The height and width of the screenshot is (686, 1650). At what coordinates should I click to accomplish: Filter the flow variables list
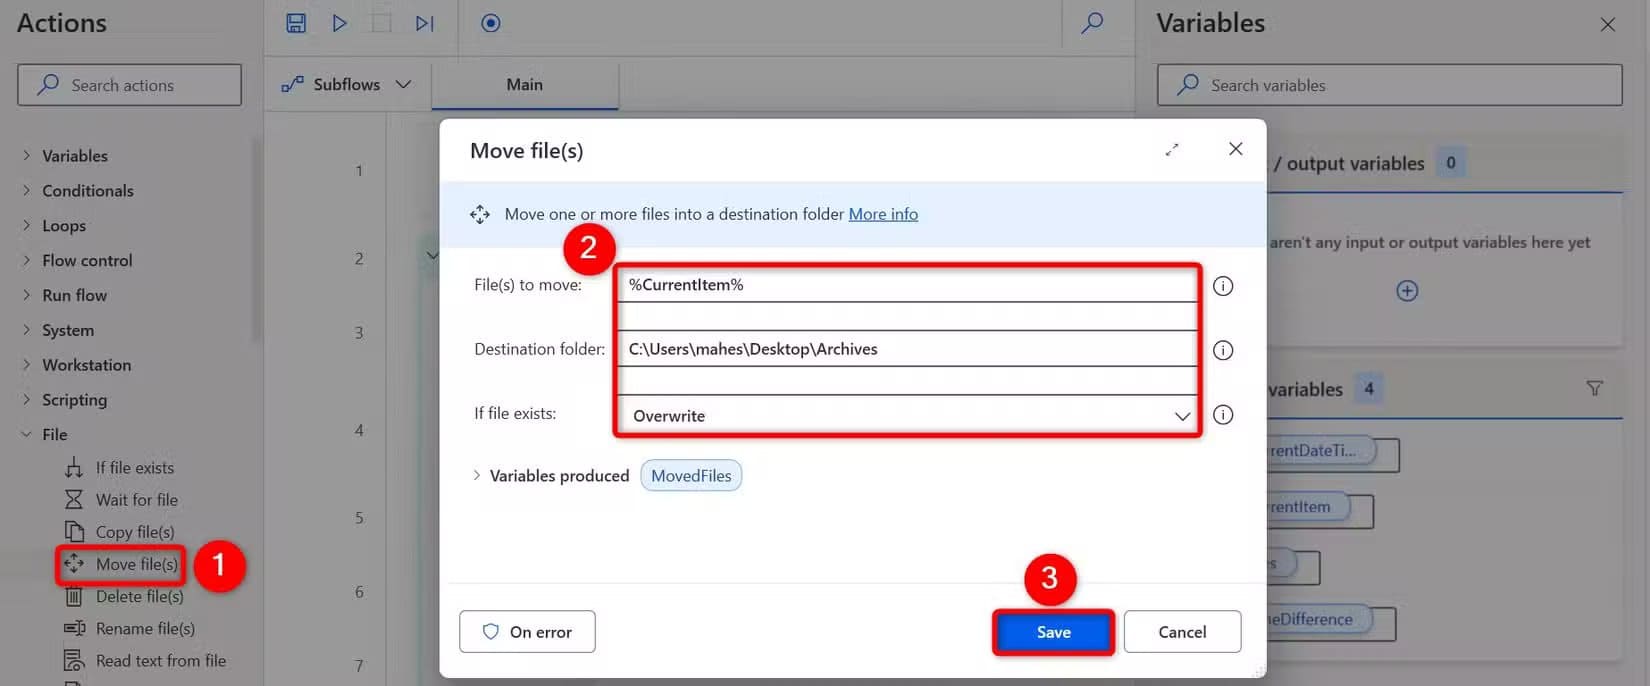(x=1595, y=388)
